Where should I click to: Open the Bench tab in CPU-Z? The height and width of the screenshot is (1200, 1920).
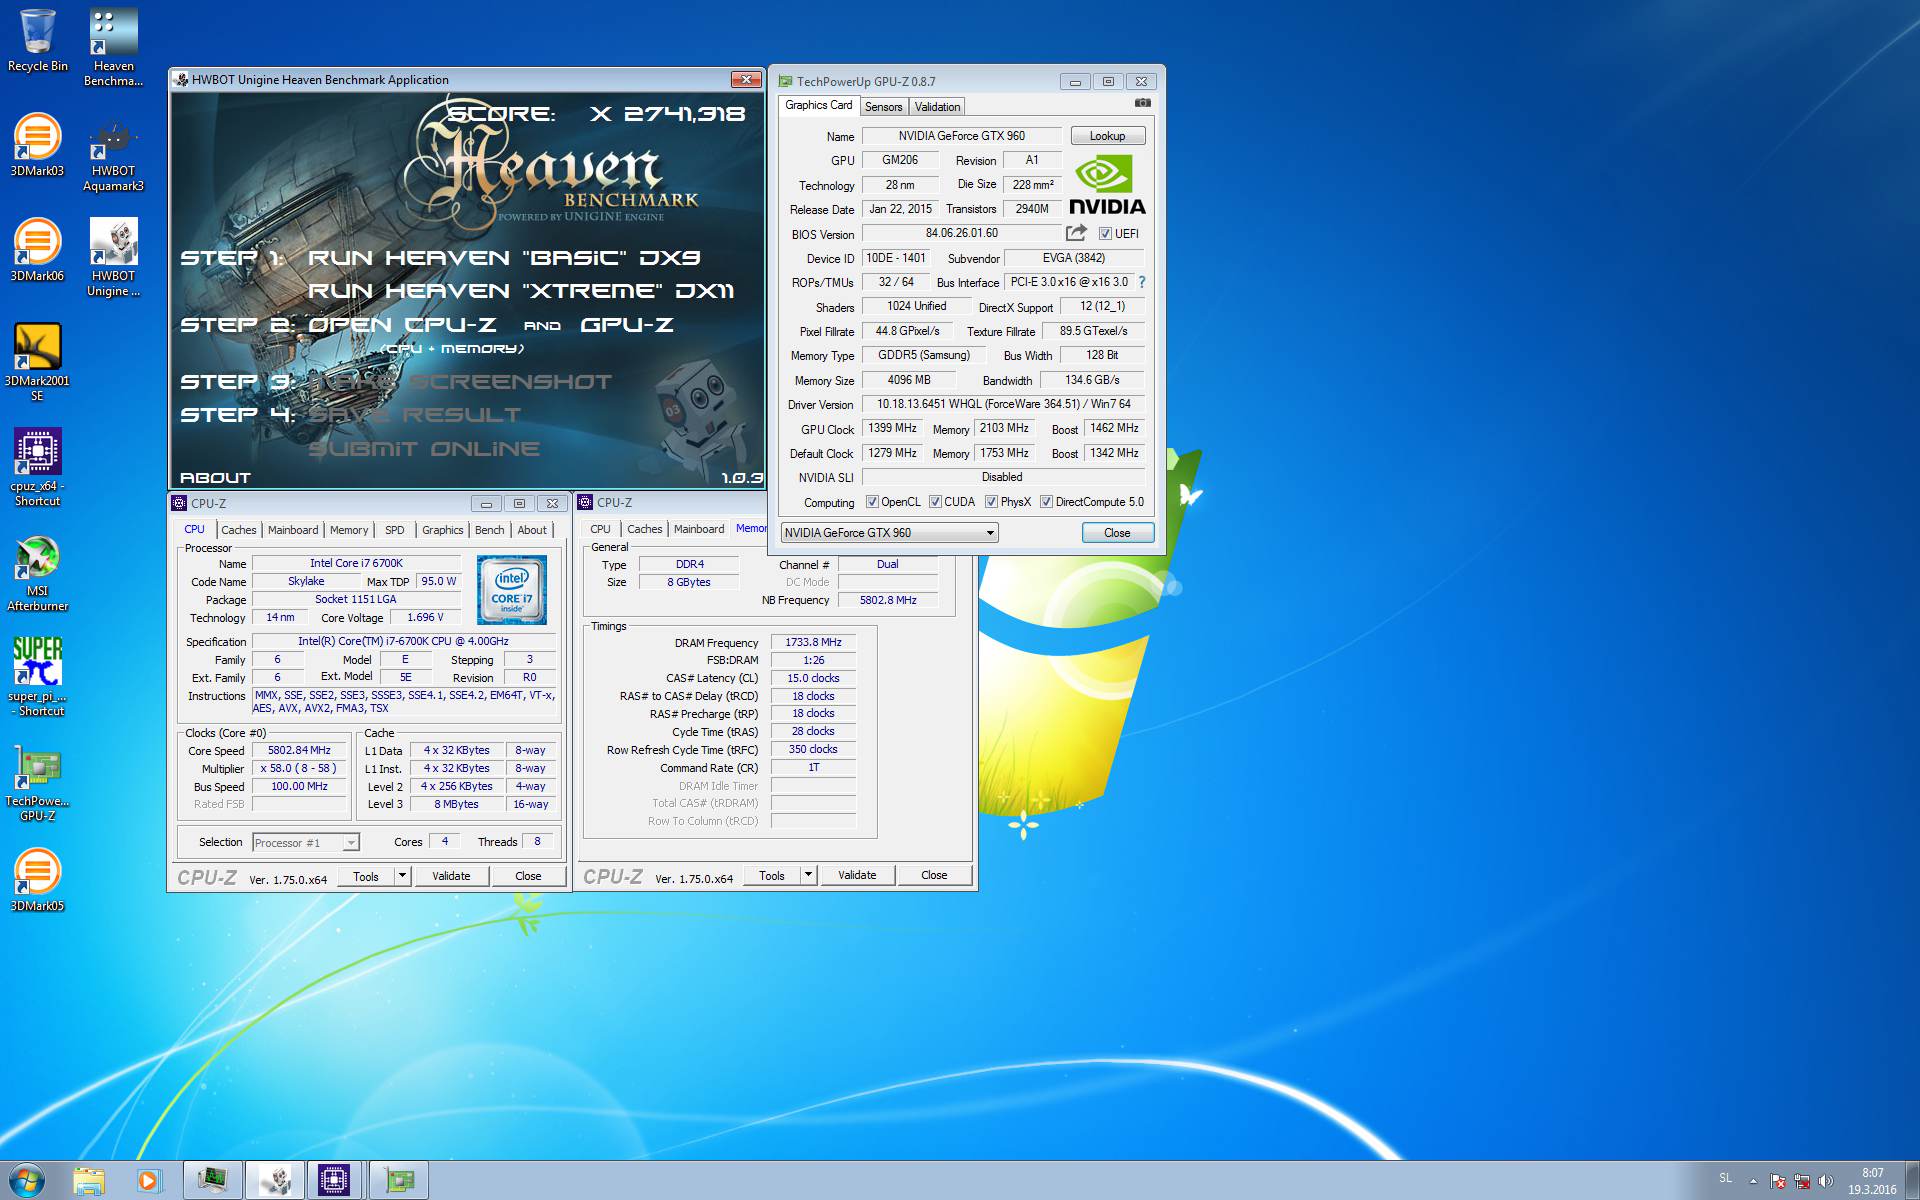click(x=489, y=530)
